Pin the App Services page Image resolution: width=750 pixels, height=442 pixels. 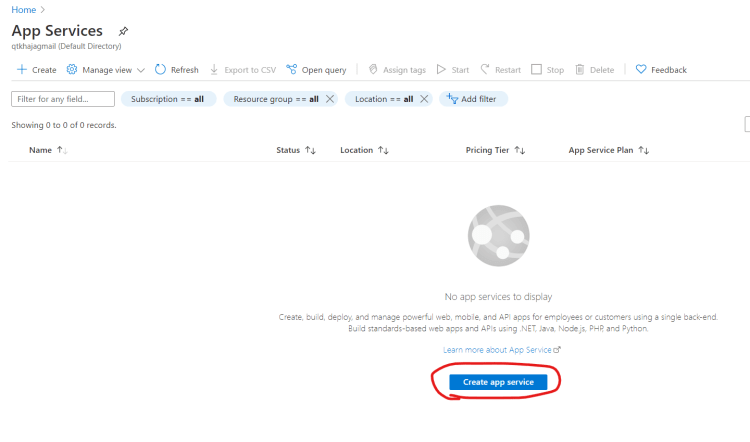click(x=123, y=31)
